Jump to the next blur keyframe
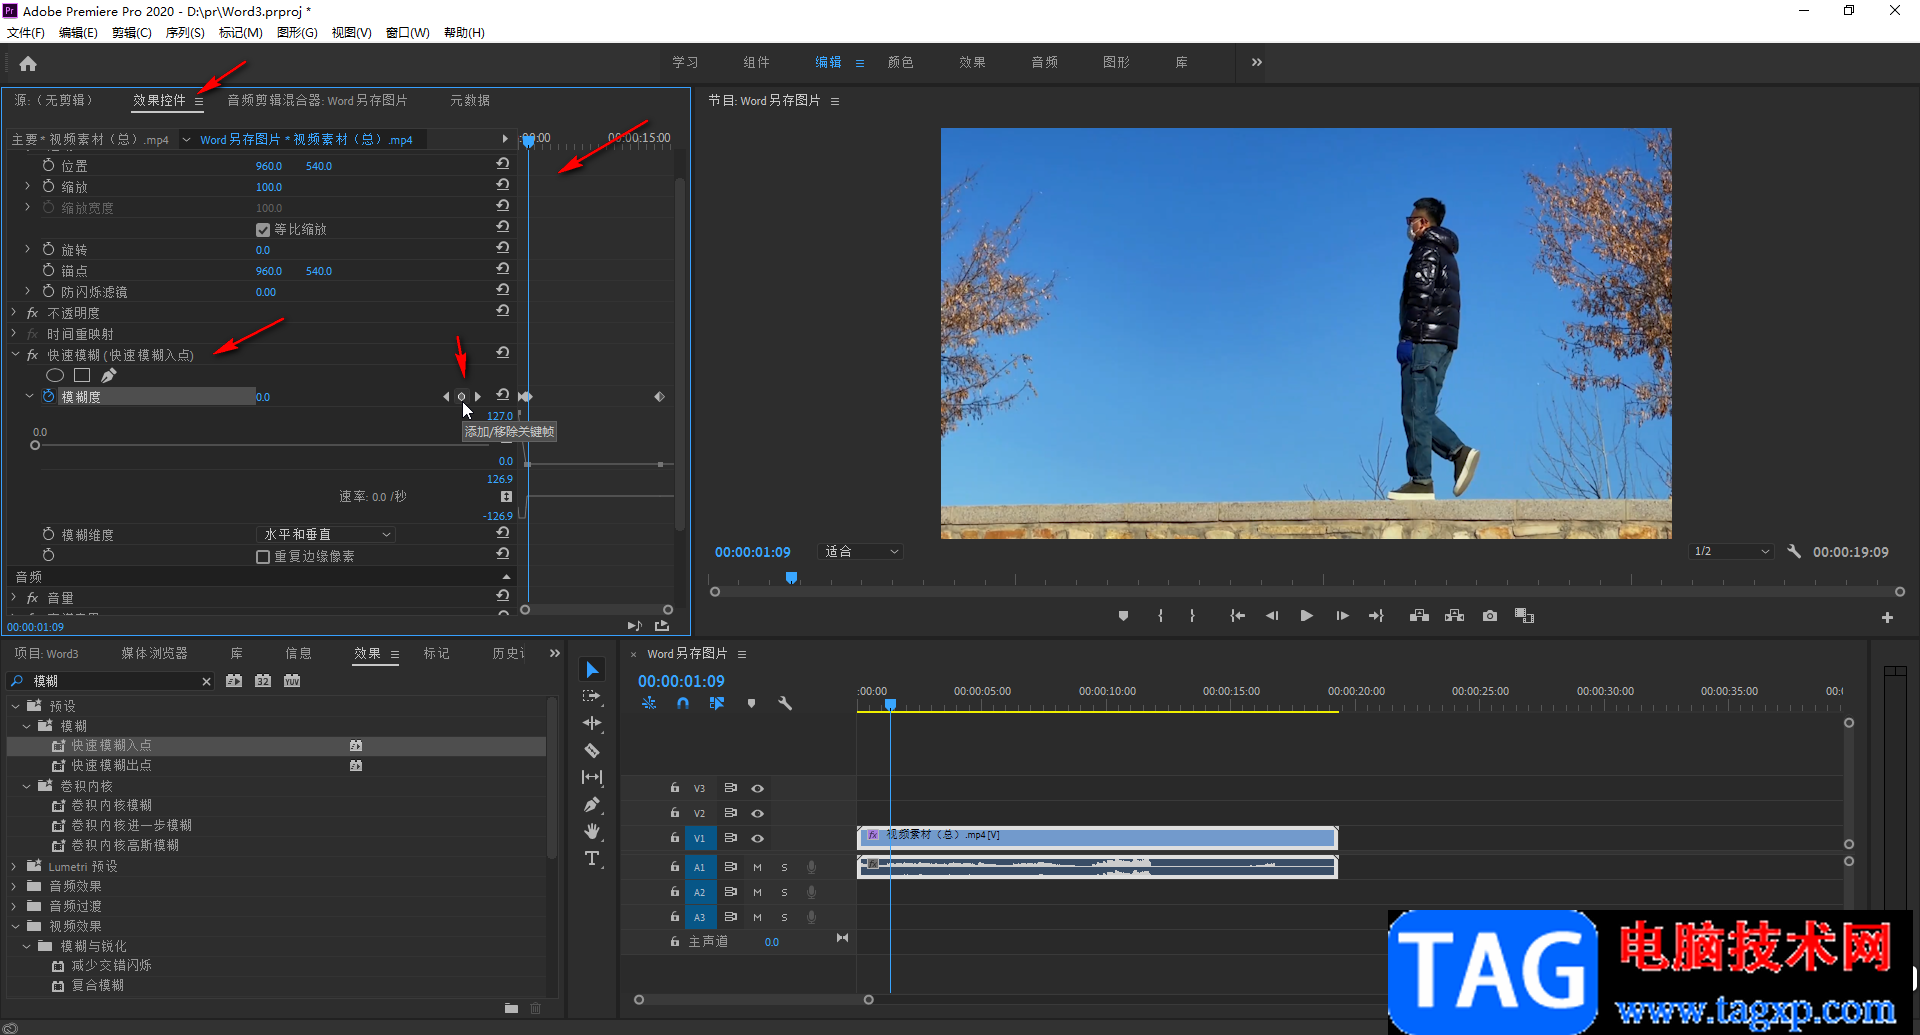 [x=477, y=397]
